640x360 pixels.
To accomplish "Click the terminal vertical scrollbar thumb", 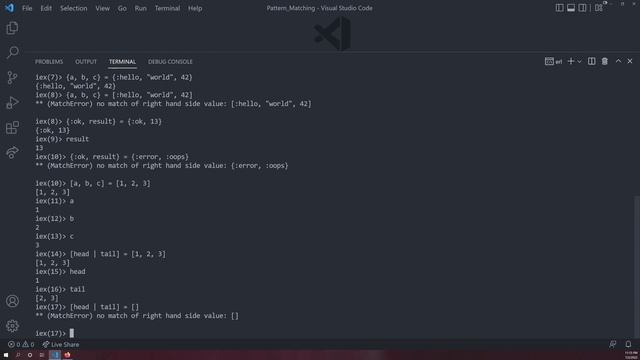I will (x=637, y=267).
